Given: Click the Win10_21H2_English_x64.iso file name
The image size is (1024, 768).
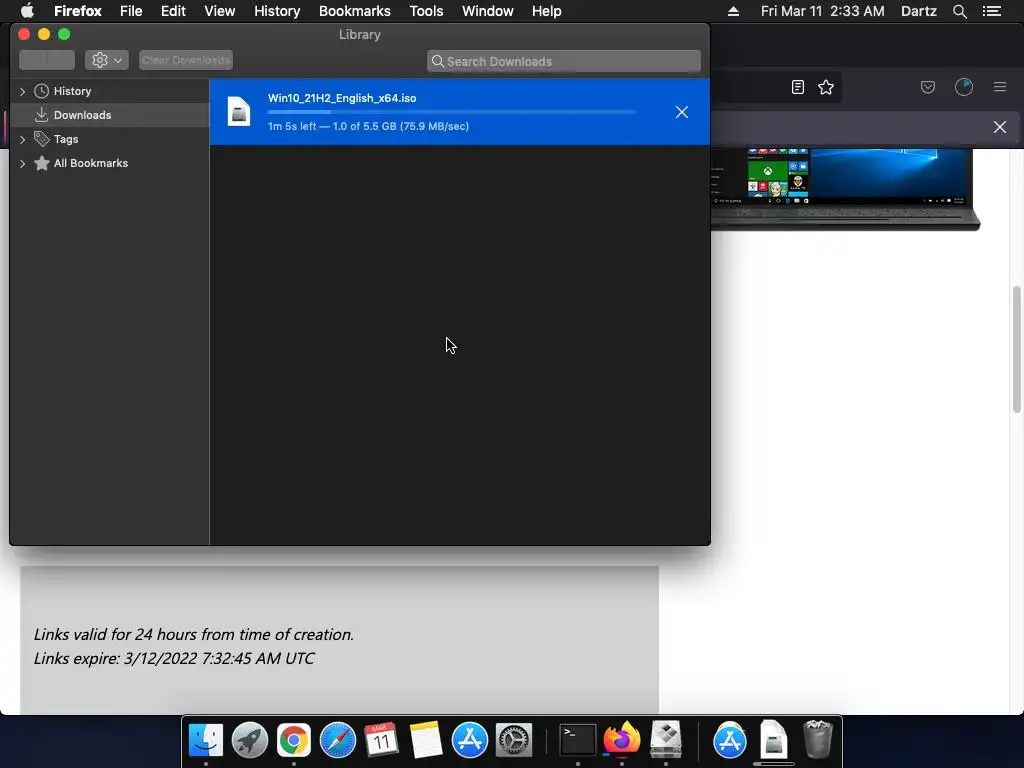Looking at the screenshot, I should click(x=342, y=98).
